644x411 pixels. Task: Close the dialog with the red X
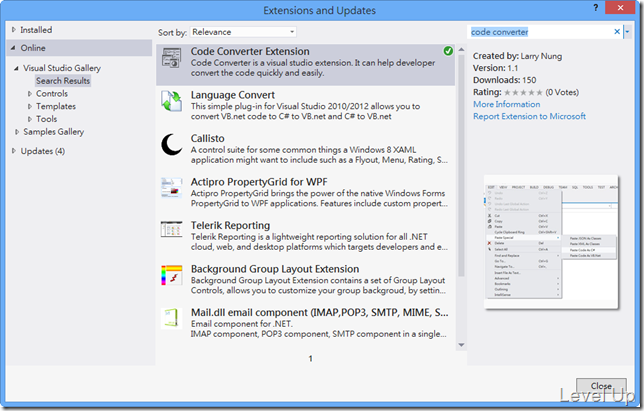pyautogui.click(x=620, y=7)
